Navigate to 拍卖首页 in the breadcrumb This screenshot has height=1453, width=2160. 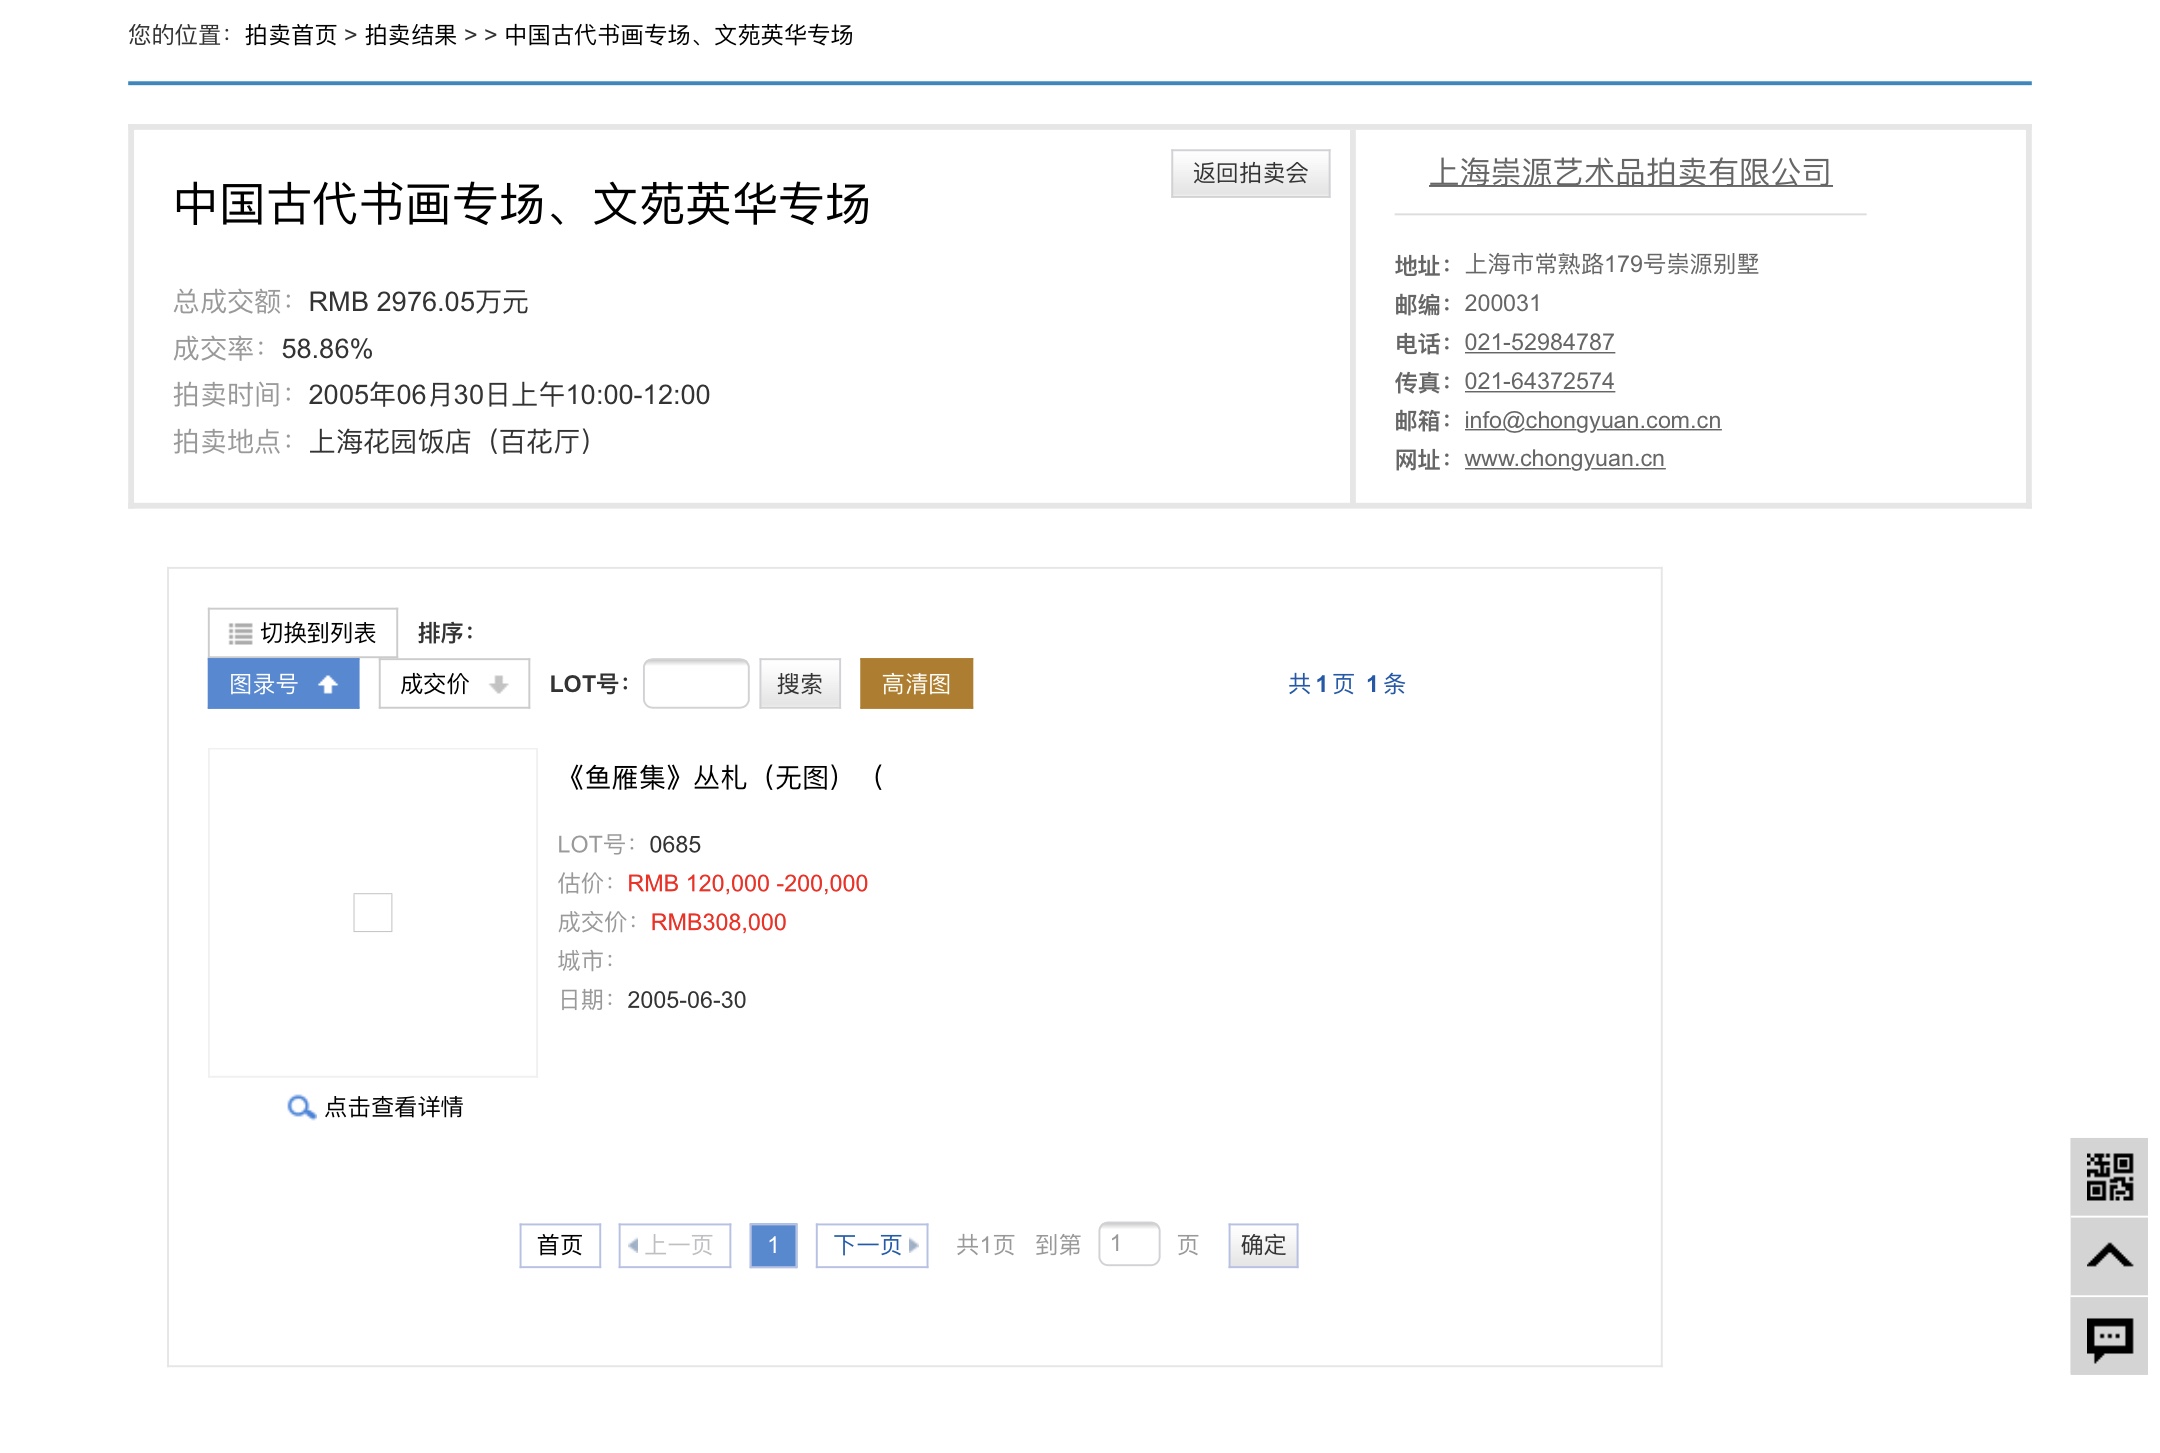291,36
